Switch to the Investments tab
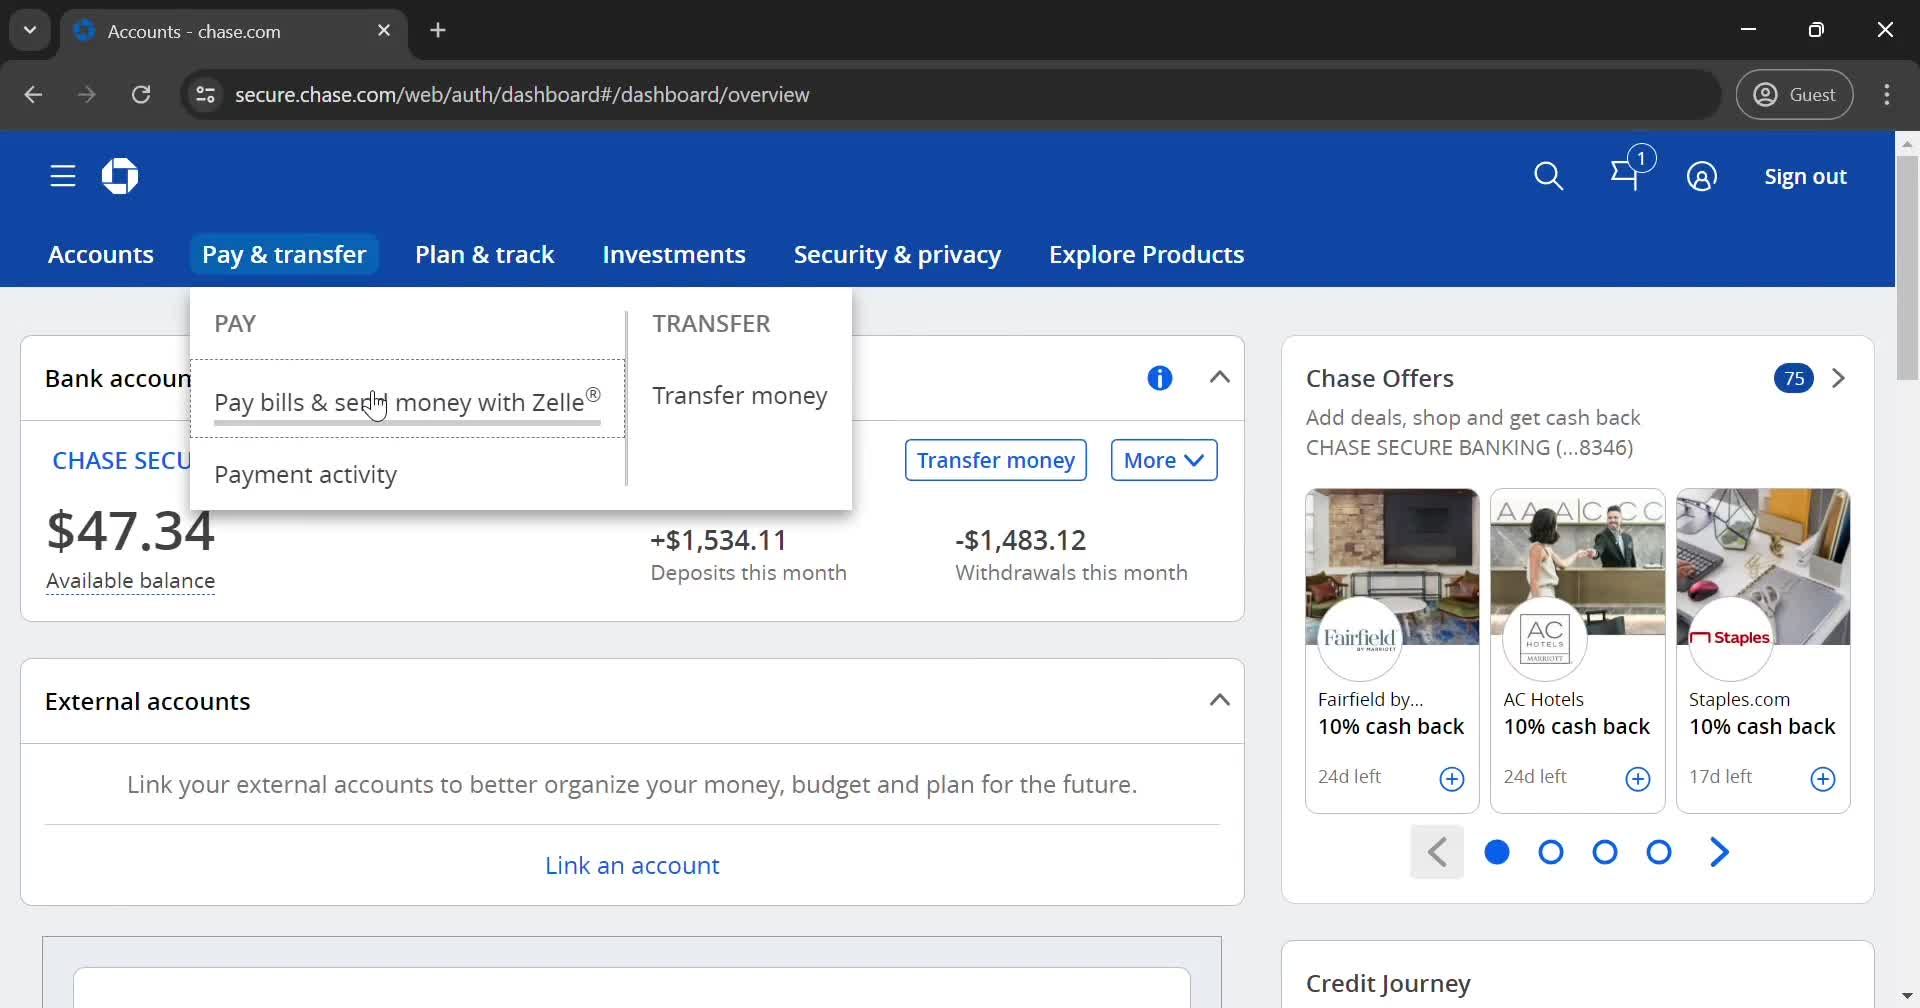 click(x=673, y=254)
